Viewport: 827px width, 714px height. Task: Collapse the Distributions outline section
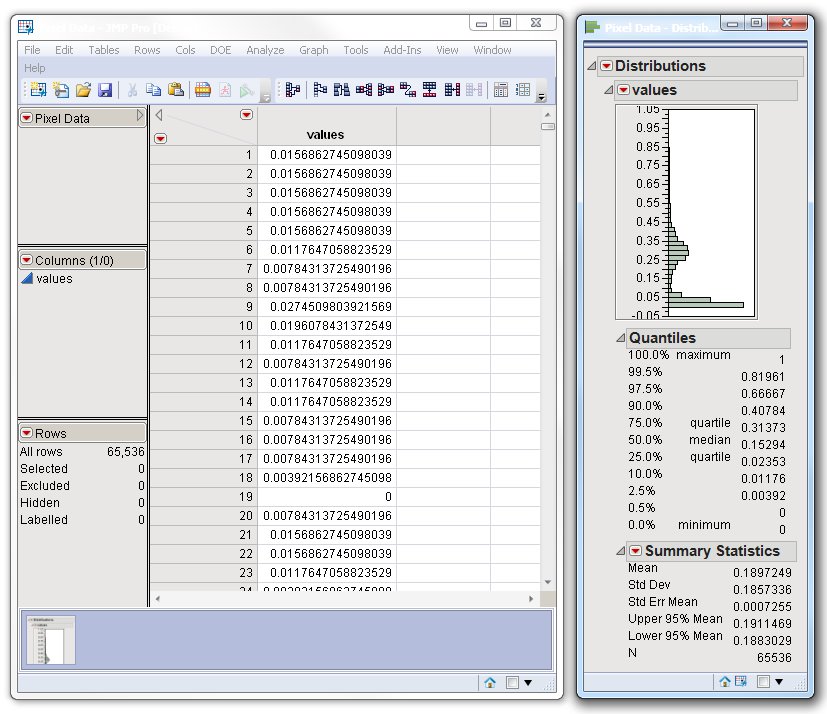(592, 66)
